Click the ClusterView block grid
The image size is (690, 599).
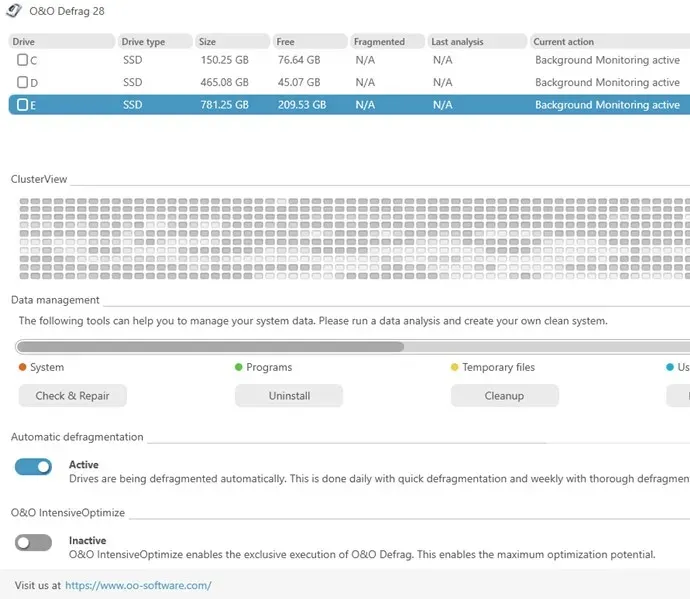(x=354, y=238)
